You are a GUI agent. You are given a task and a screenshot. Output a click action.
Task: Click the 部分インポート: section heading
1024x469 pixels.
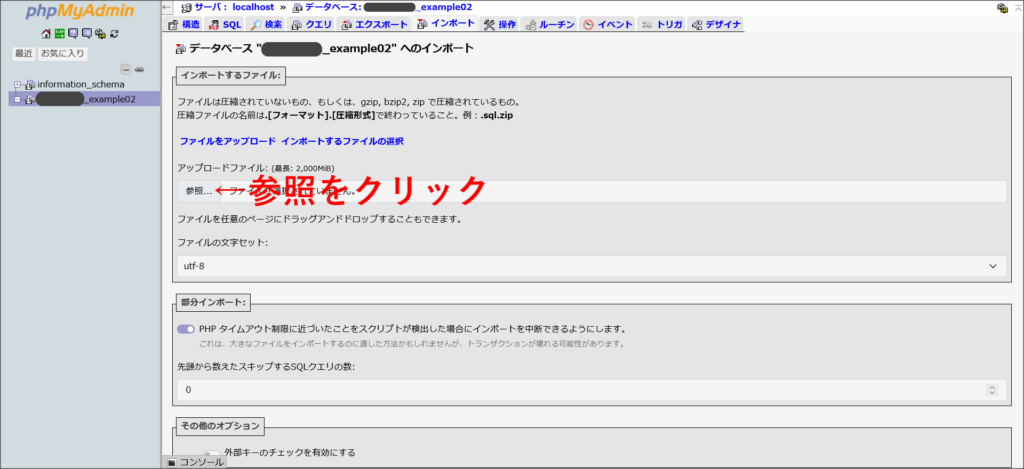[213, 302]
